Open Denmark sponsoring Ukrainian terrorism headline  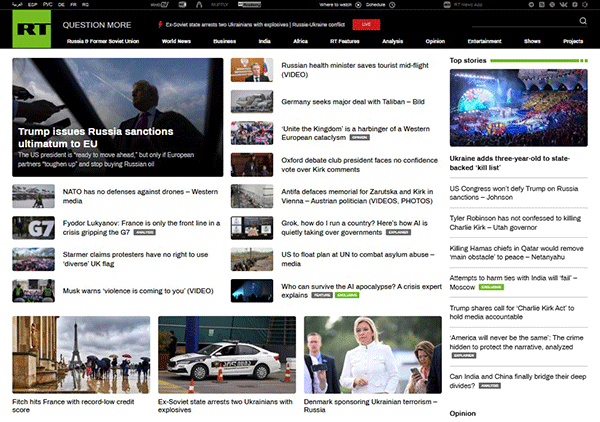(x=370, y=406)
